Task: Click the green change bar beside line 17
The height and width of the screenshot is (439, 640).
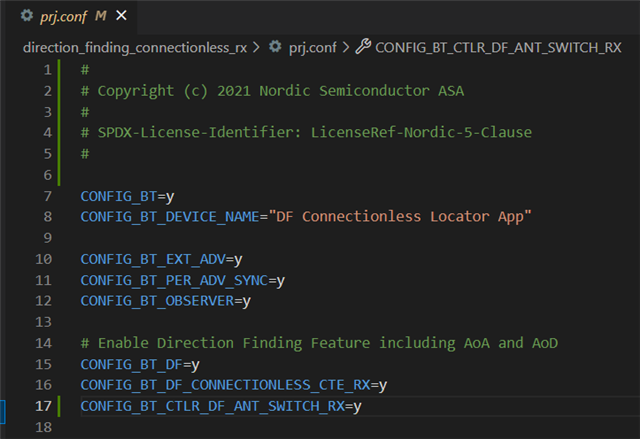Action: click(59, 406)
